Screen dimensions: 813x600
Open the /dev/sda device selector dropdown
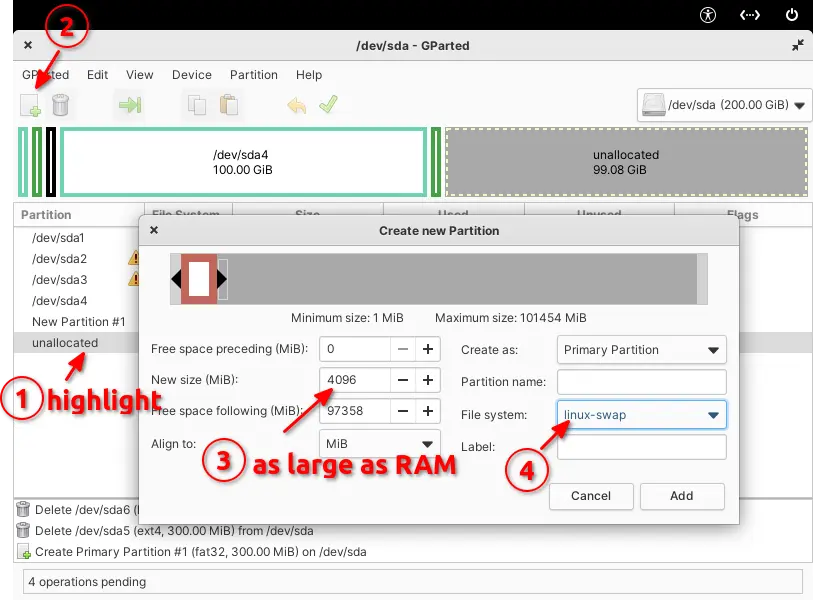(722, 105)
